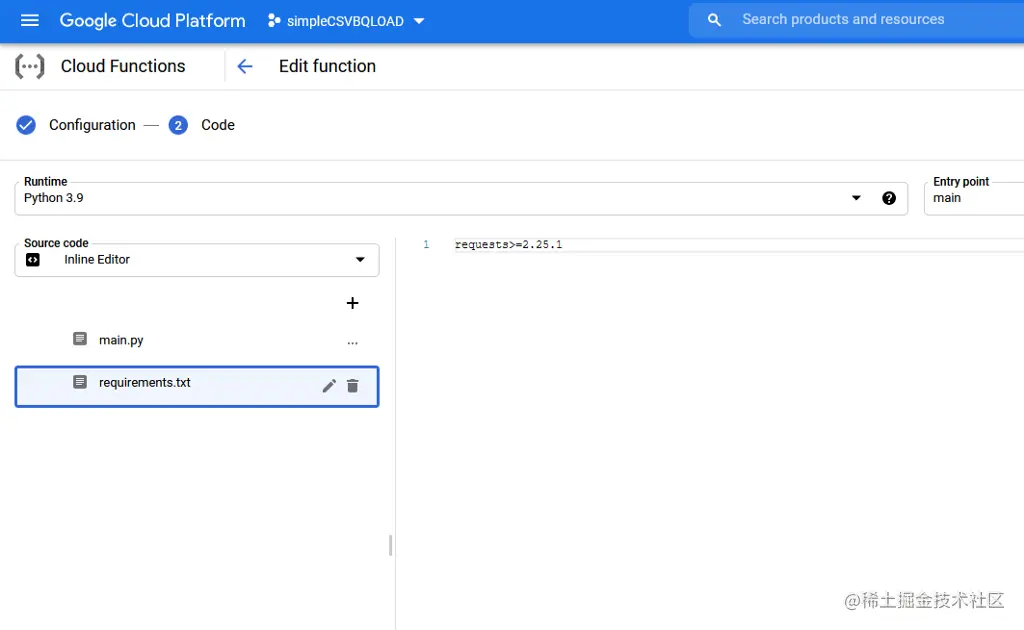Click the Edit function page title
The height and width of the screenshot is (630, 1024).
[327, 66]
